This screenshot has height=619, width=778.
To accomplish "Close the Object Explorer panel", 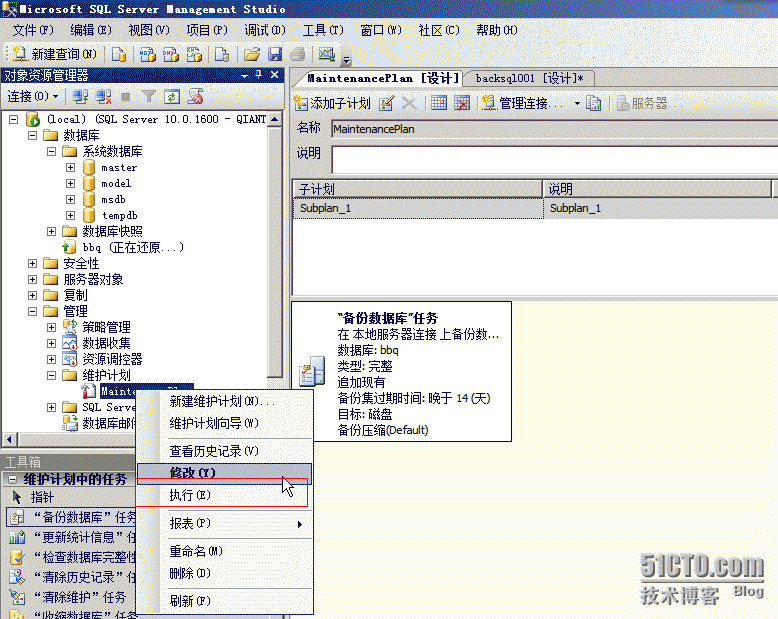I will pos(274,74).
